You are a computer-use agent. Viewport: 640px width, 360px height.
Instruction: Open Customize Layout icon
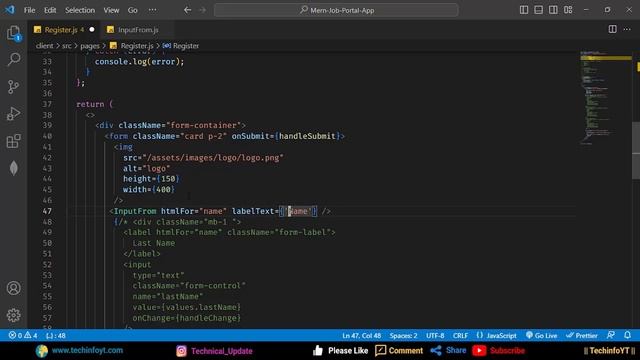[x=568, y=10]
